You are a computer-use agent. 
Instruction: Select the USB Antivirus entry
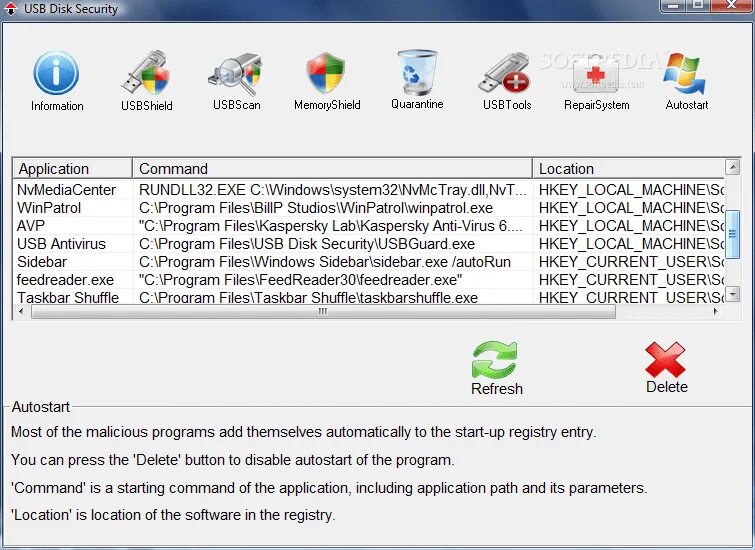(x=61, y=244)
